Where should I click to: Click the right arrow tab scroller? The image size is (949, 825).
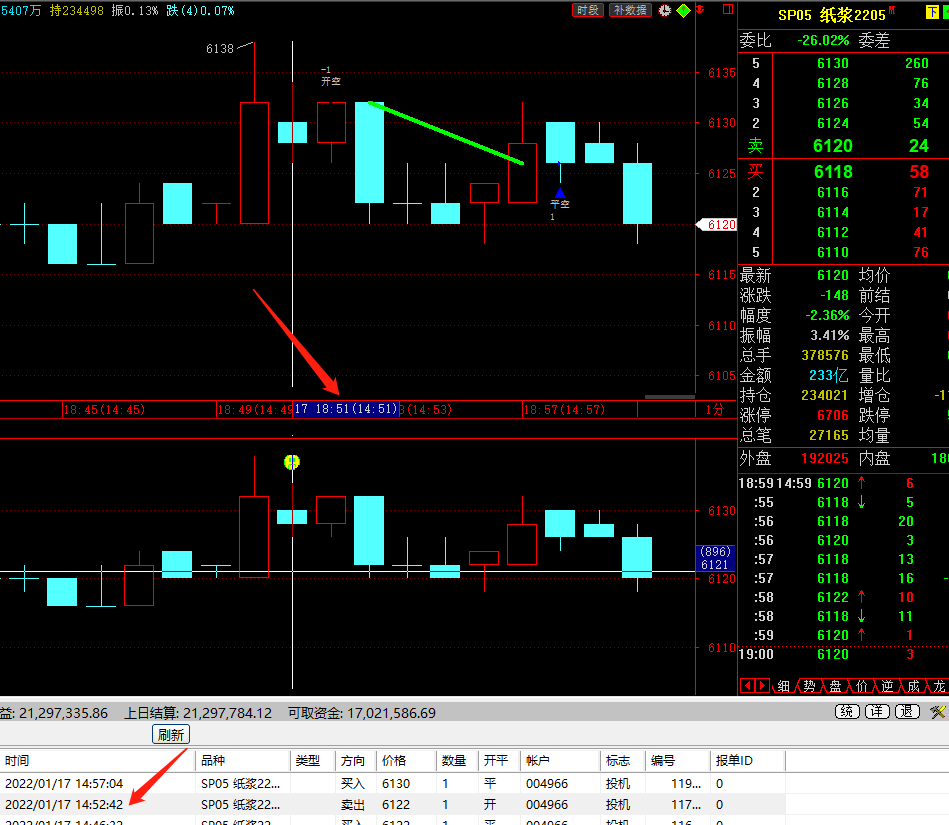click(762, 686)
